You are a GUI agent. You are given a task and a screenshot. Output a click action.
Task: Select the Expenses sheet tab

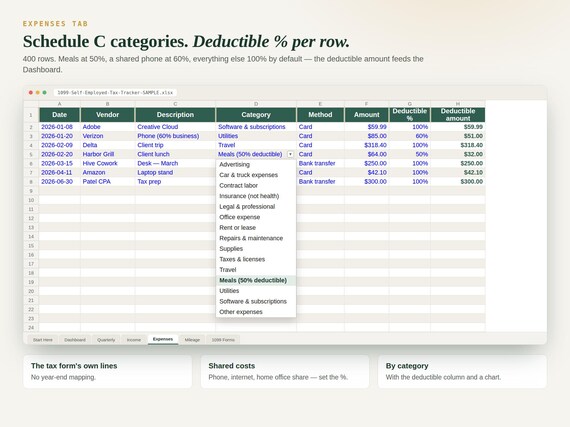click(163, 339)
